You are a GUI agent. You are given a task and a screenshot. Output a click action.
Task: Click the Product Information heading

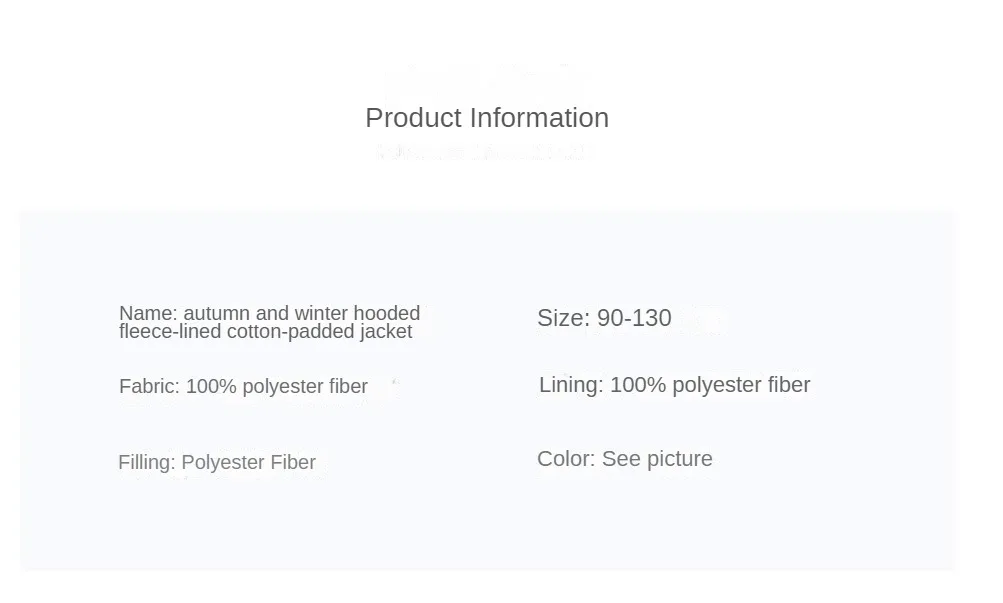coord(487,118)
